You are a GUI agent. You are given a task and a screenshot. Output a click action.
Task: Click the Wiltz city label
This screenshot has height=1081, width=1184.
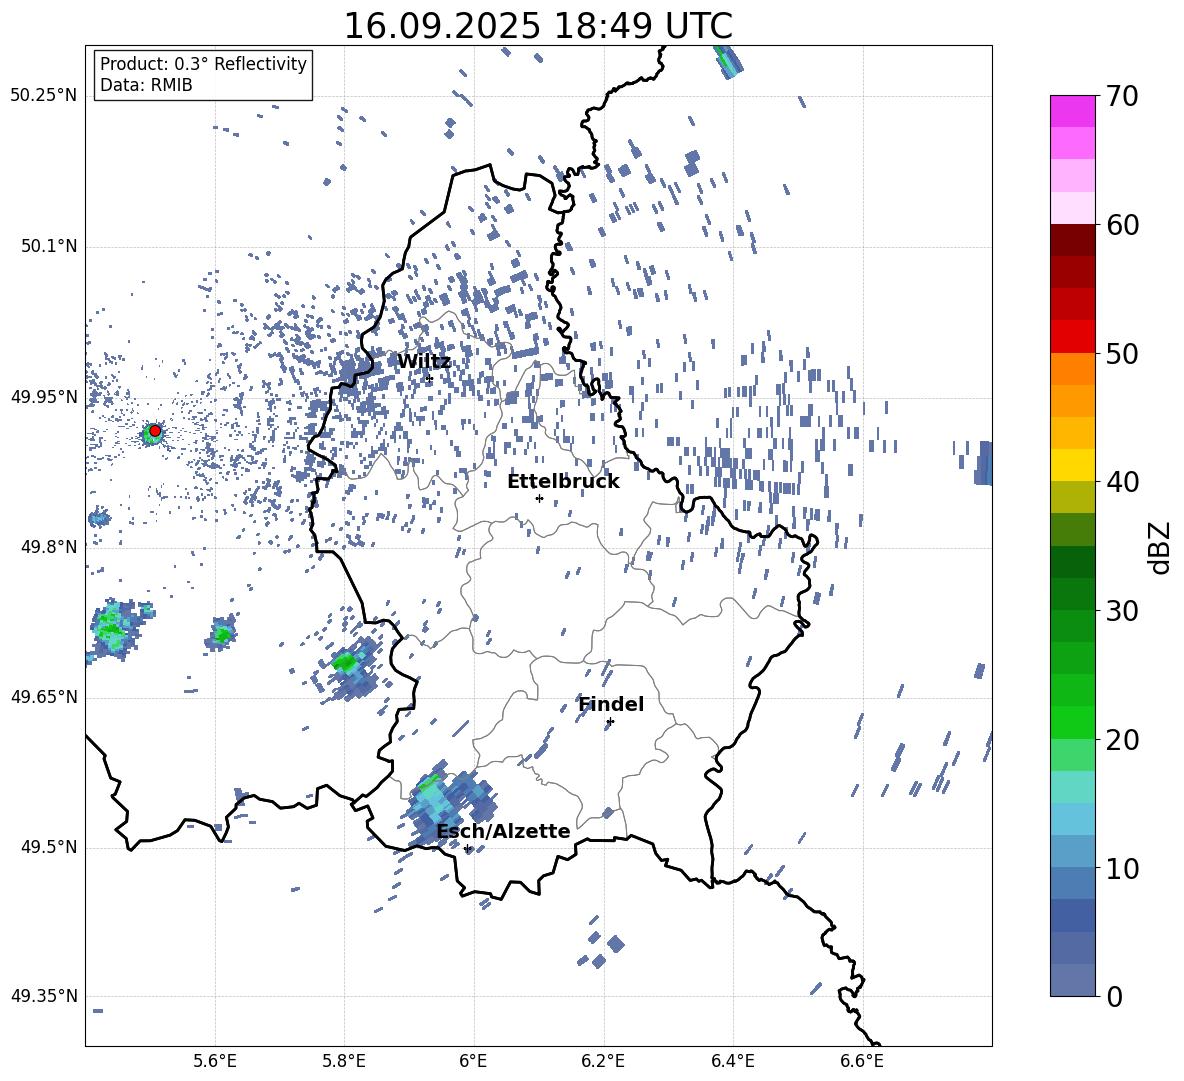point(424,362)
